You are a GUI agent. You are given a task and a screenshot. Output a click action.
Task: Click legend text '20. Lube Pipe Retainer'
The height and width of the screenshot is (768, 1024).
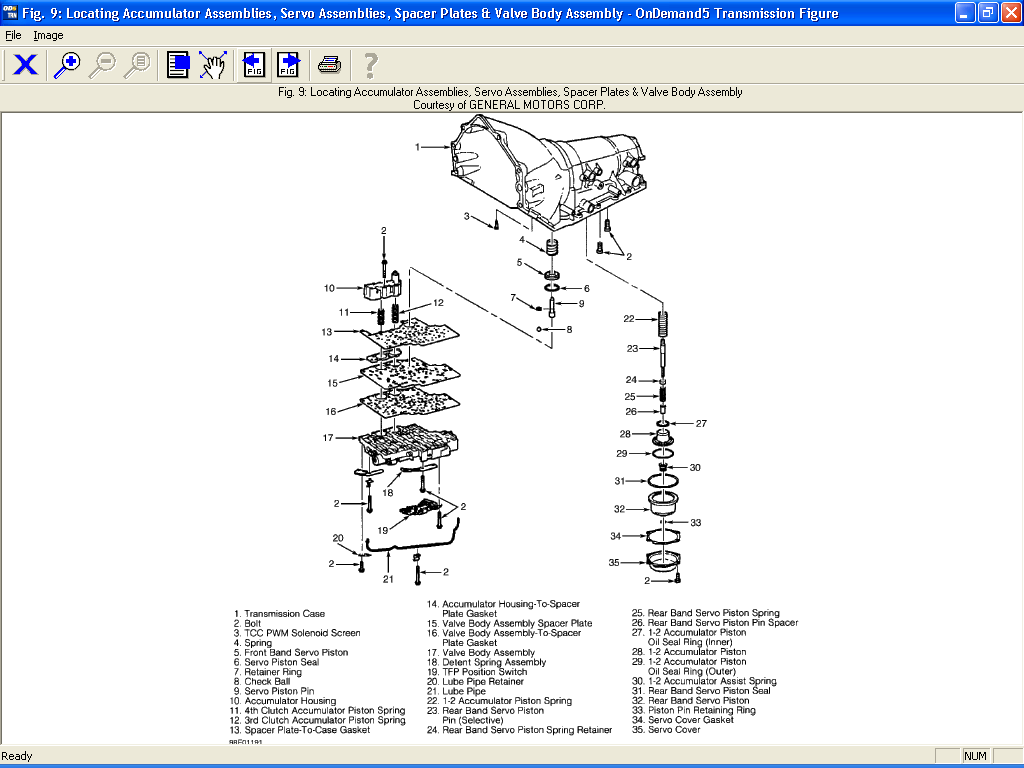pyautogui.click(x=475, y=682)
